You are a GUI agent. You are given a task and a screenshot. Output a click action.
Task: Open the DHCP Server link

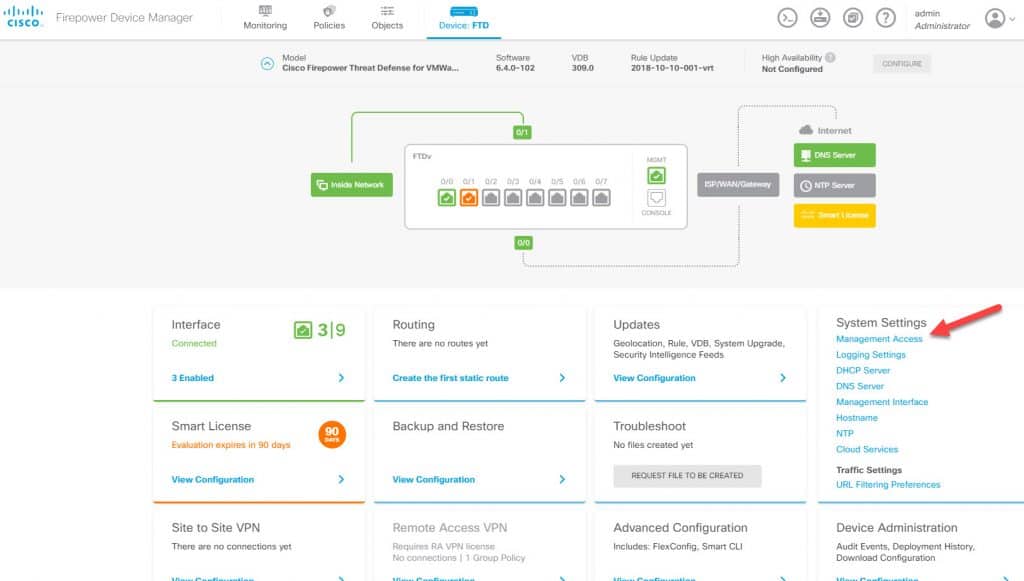(863, 370)
